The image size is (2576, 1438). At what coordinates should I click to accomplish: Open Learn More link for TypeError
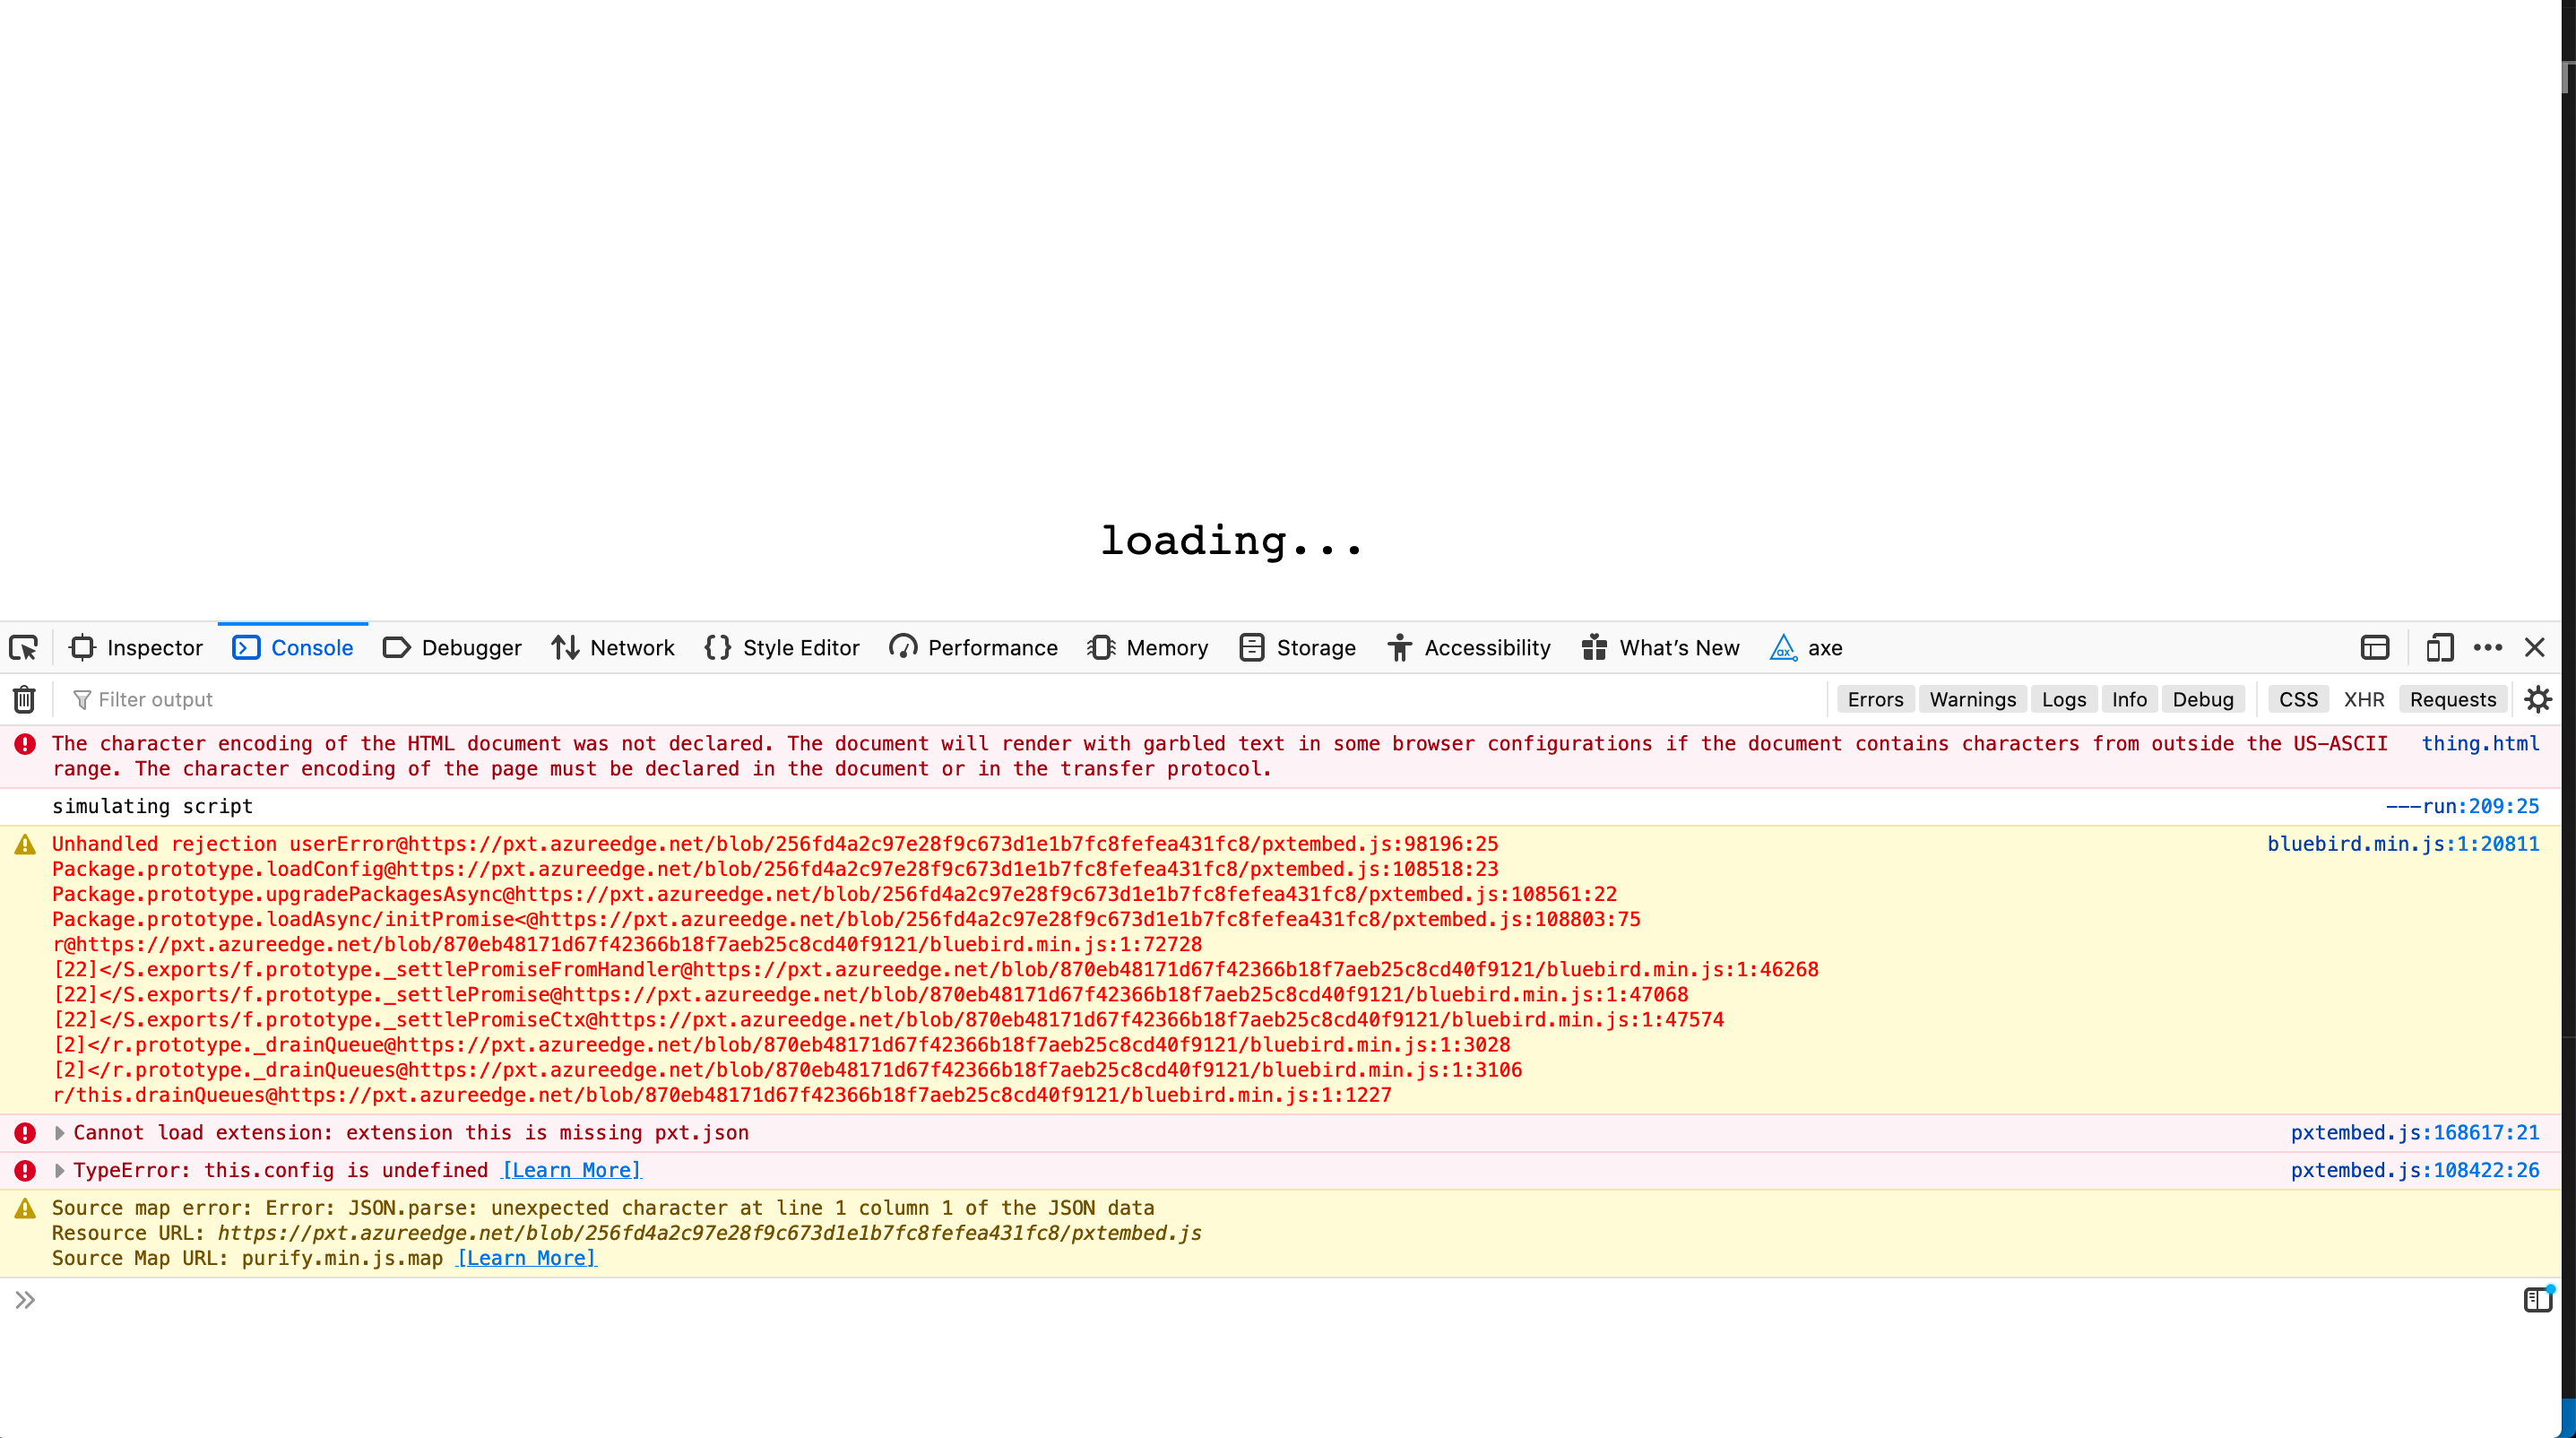pos(571,1170)
